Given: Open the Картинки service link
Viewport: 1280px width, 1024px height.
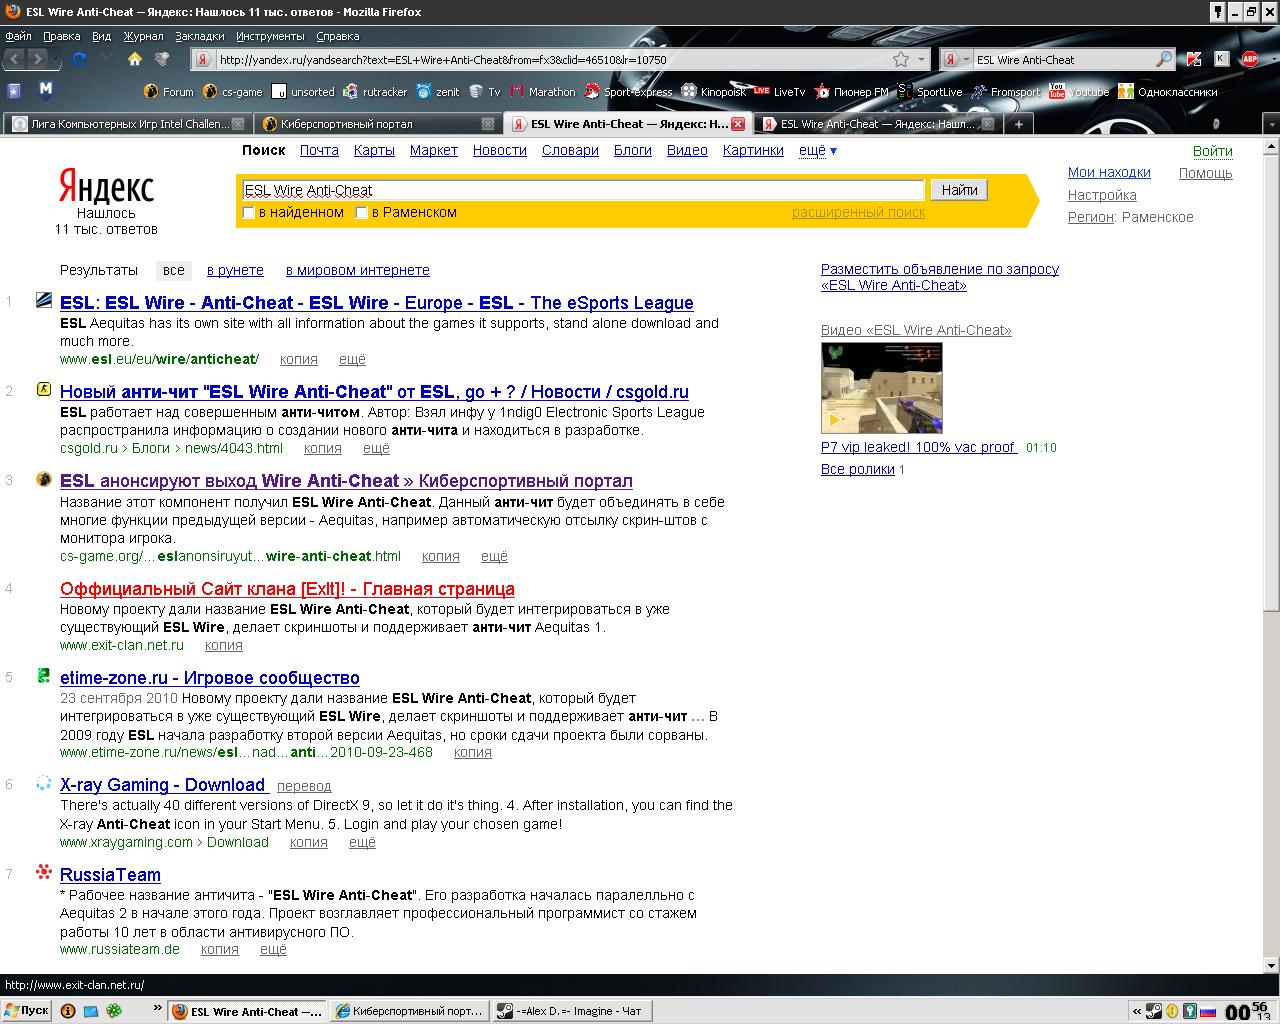Looking at the screenshot, I should click(x=753, y=150).
